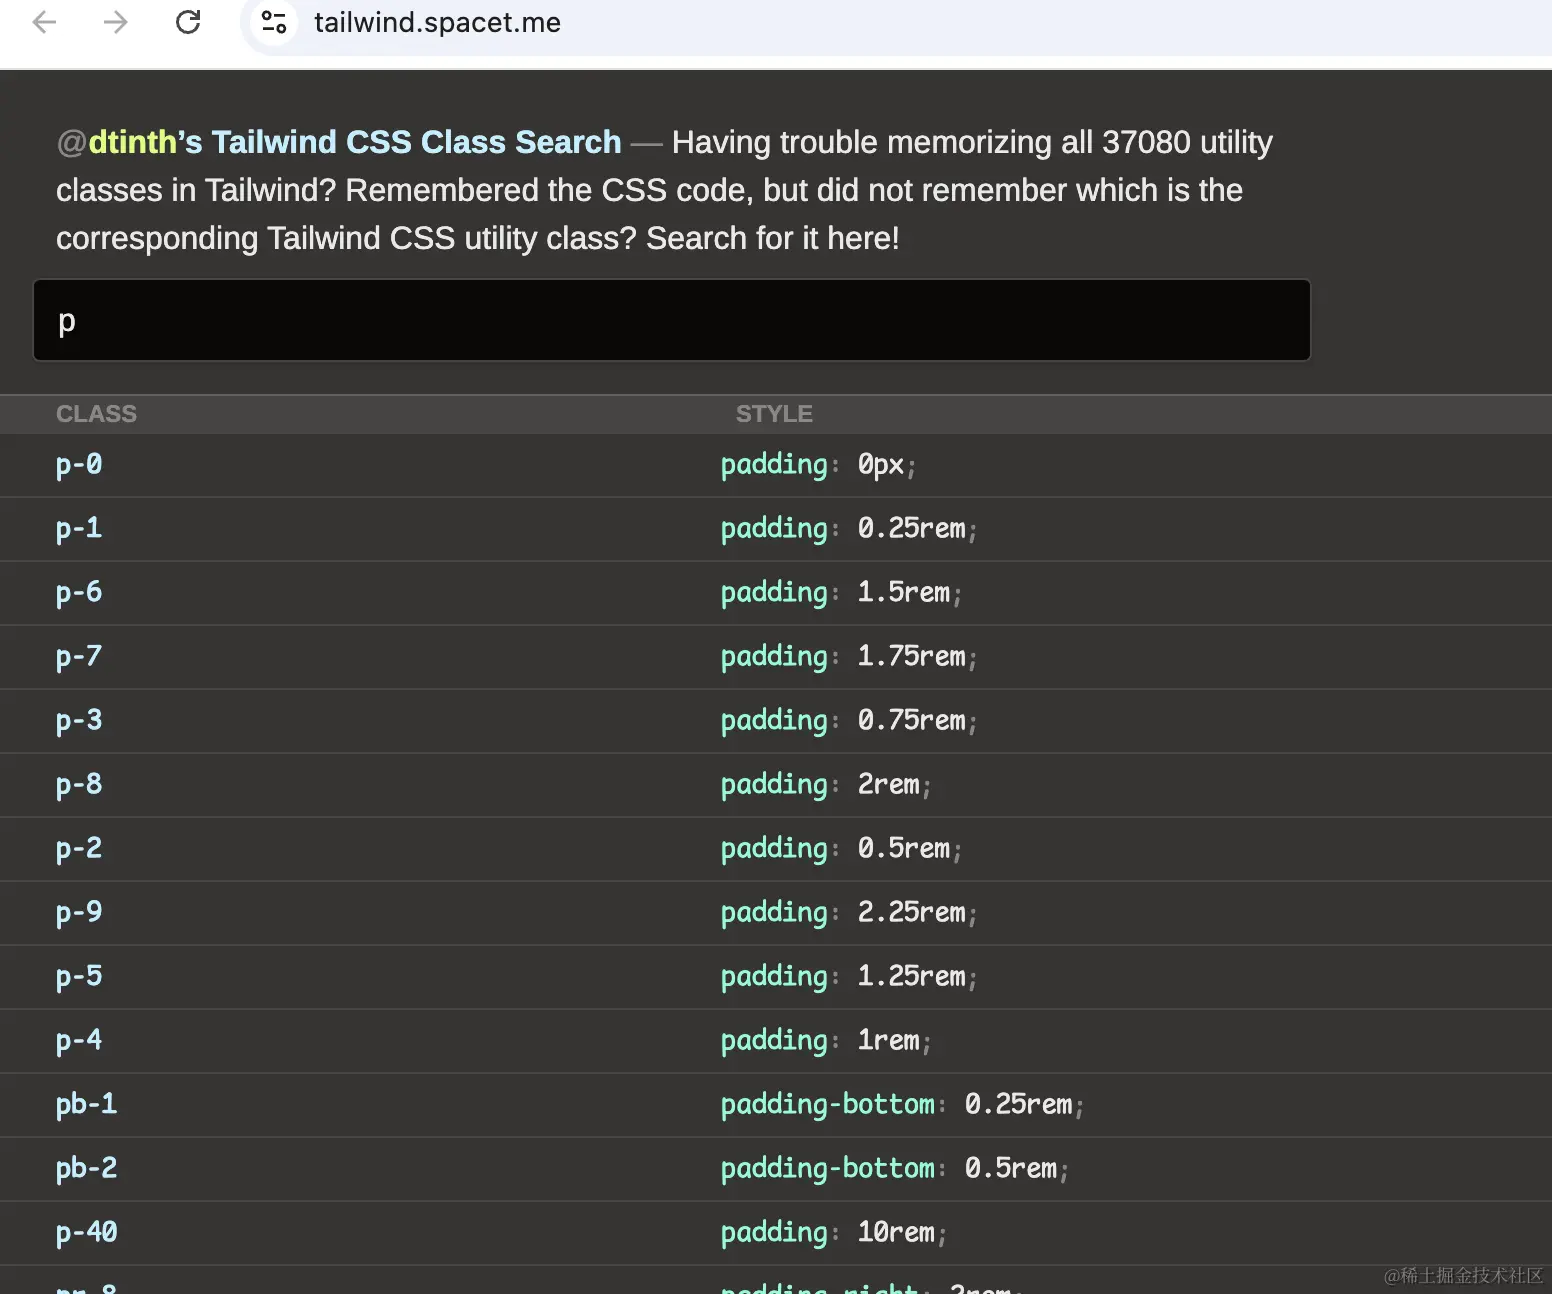Focus the class search input field

coord(672,320)
